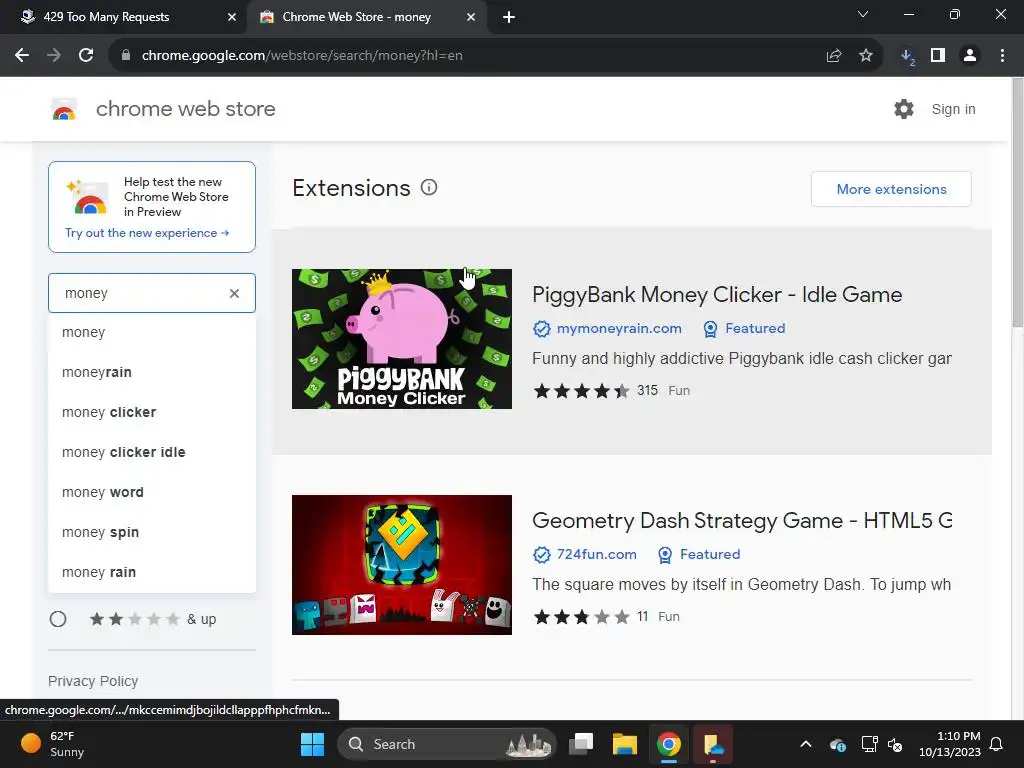
Task: Choose the 'money word' suggestion
Action: [152, 492]
